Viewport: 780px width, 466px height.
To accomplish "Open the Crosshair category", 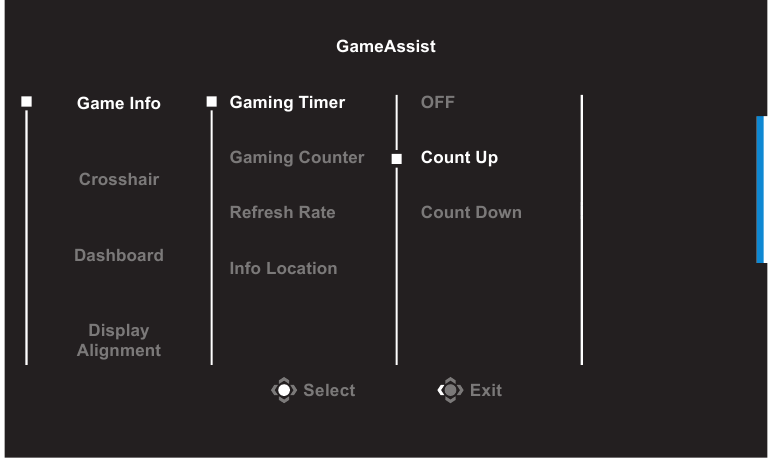I will click(x=119, y=179).
